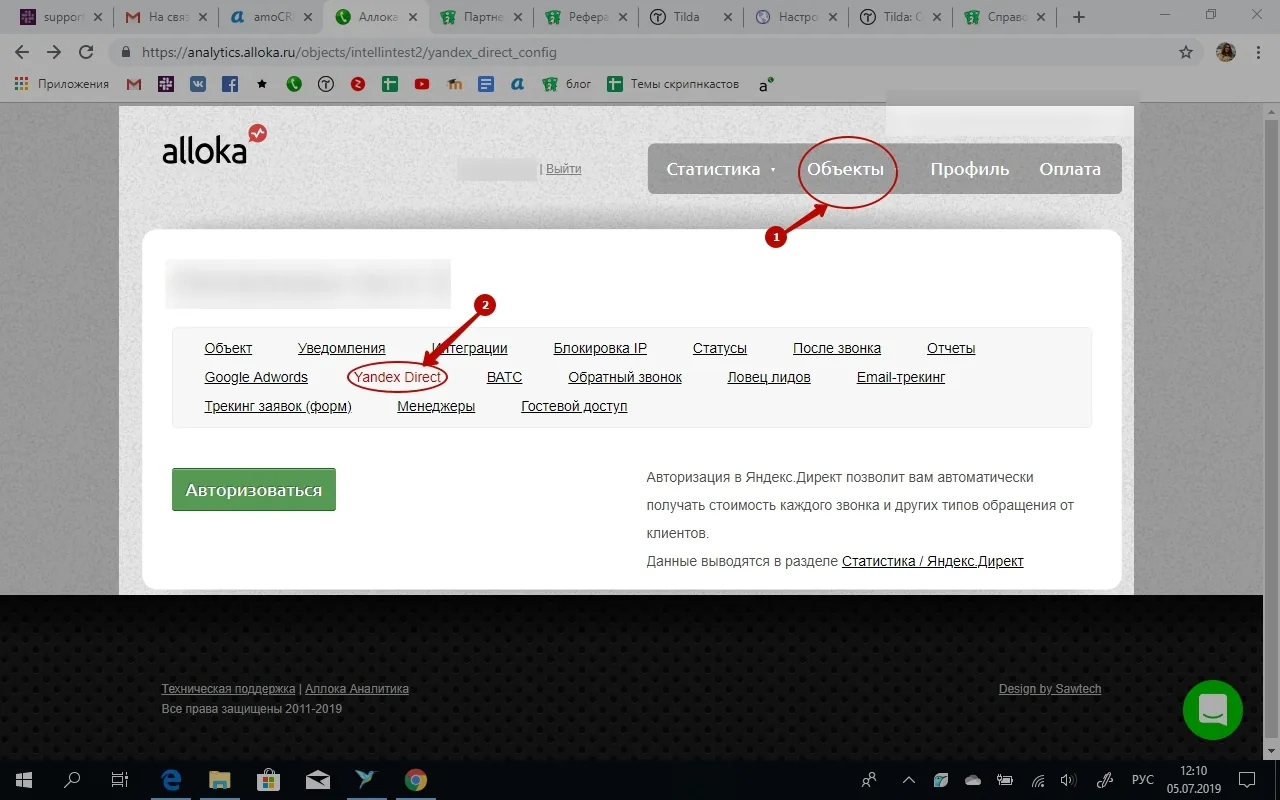Open the Facebook bookmark icon
1280x800 pixels.
(x=230, y=84)
